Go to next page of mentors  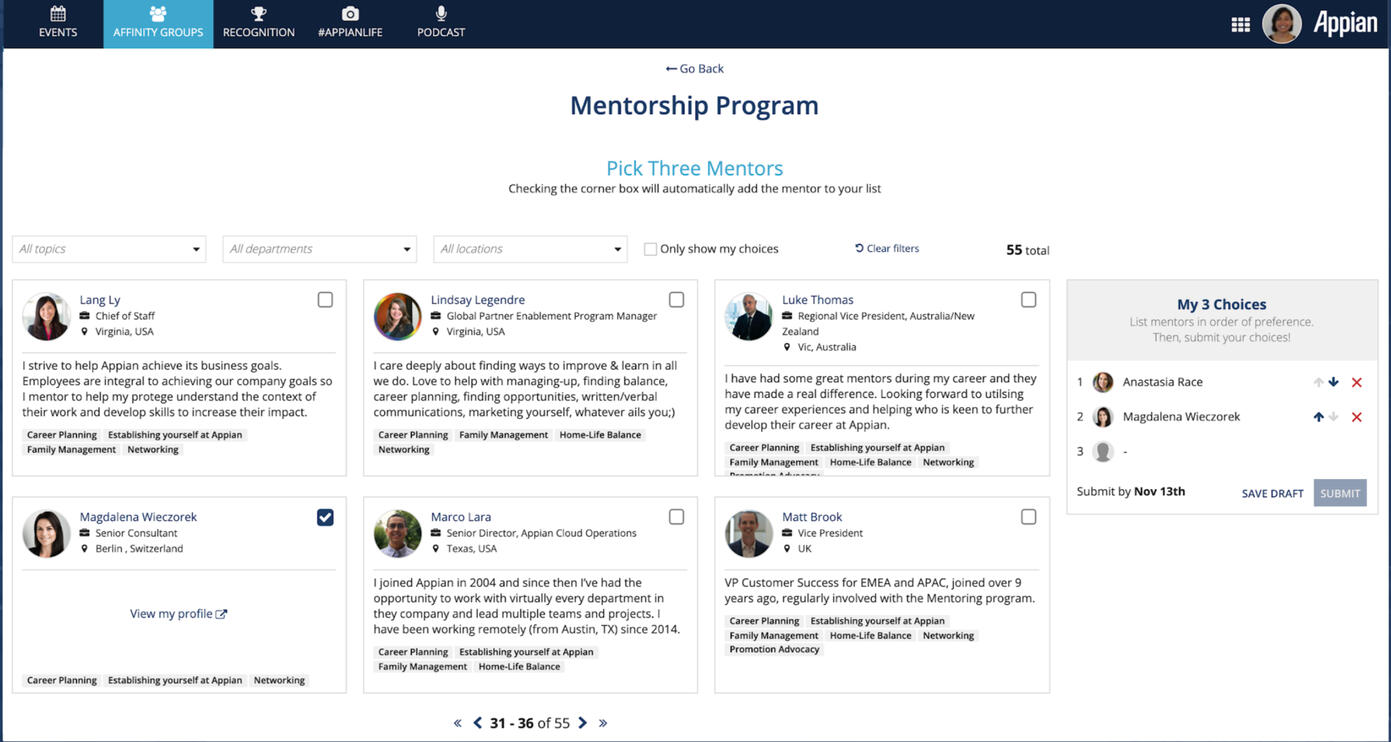pos(583,723)
